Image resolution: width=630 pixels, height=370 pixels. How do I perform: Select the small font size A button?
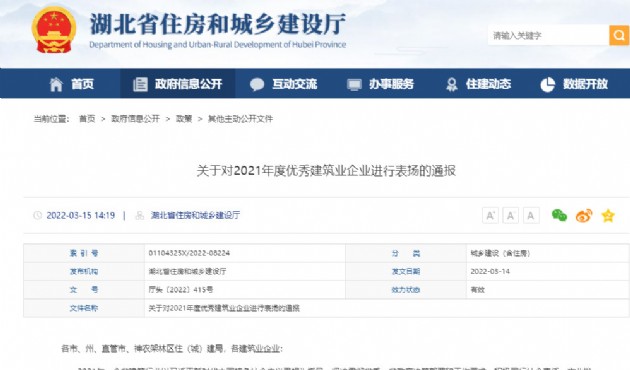point(531,216)
